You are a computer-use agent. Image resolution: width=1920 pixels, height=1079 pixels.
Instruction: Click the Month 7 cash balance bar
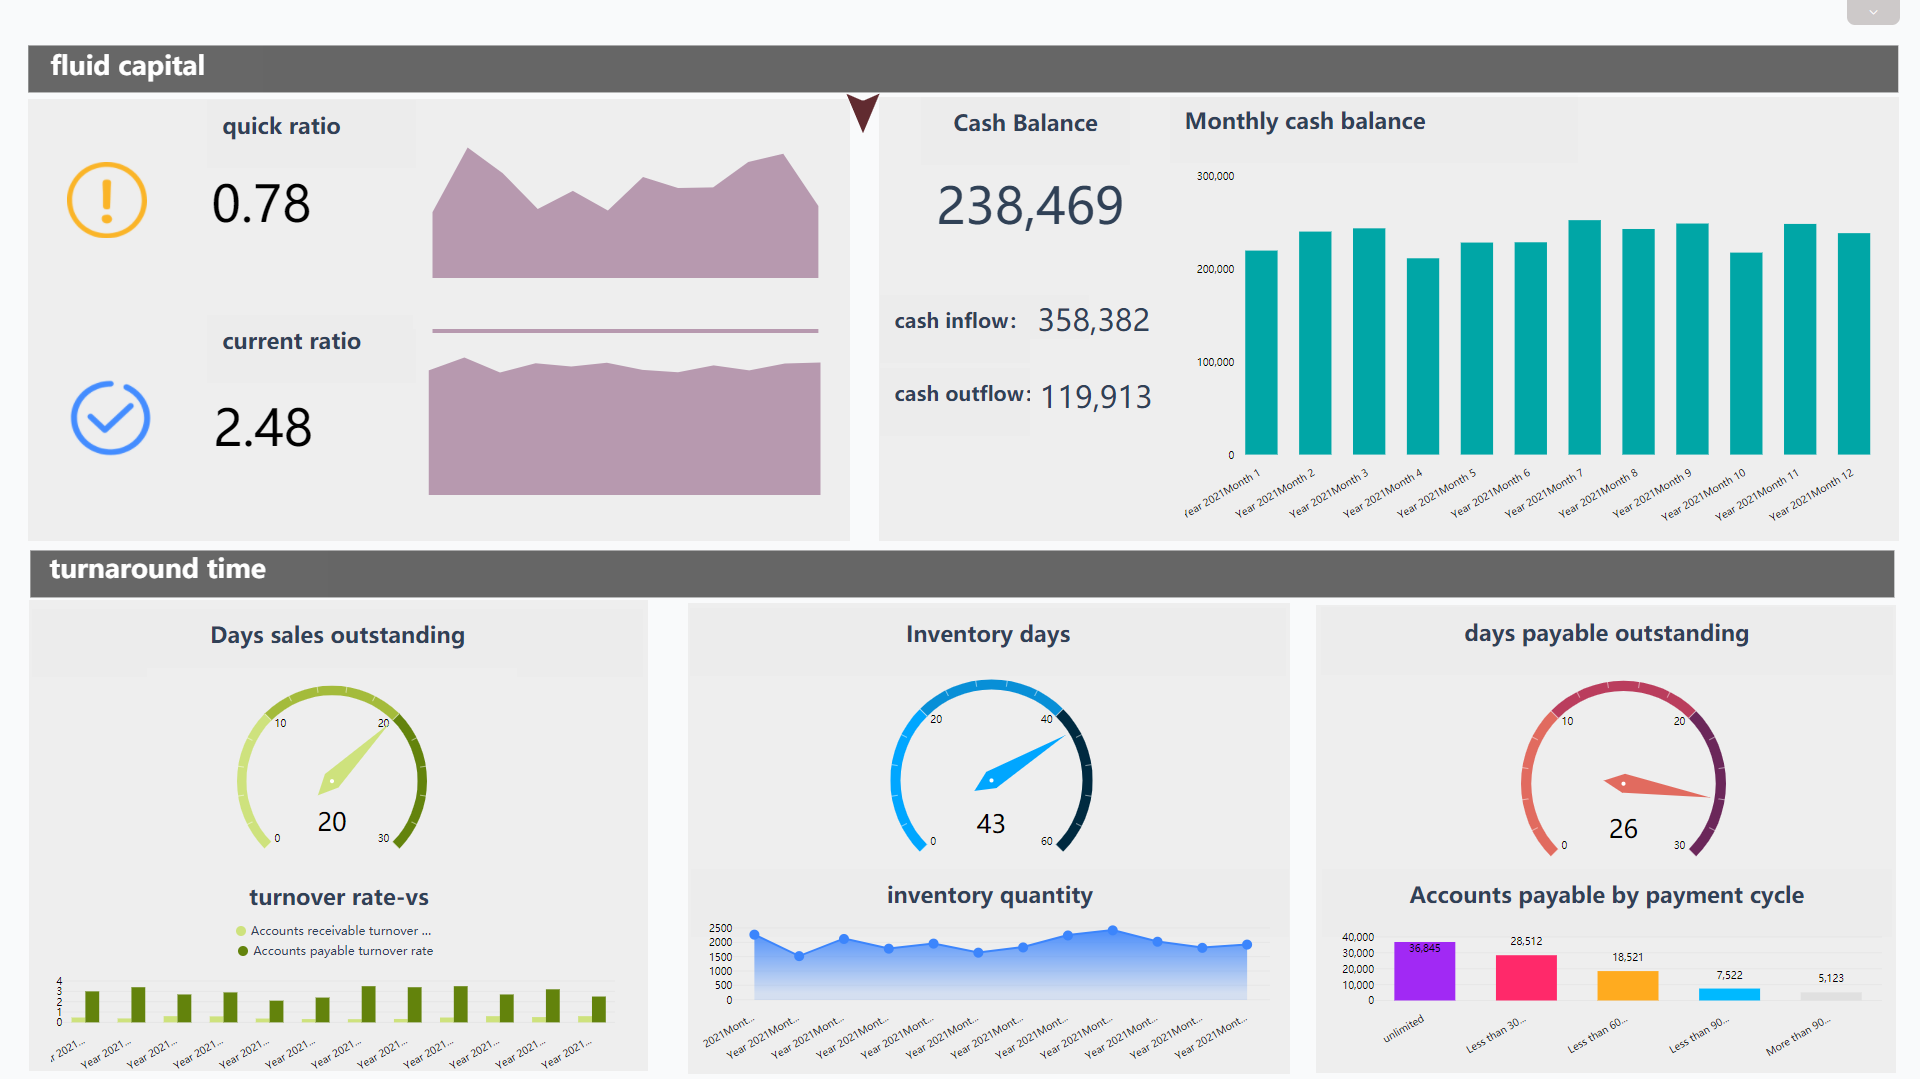1585,337
